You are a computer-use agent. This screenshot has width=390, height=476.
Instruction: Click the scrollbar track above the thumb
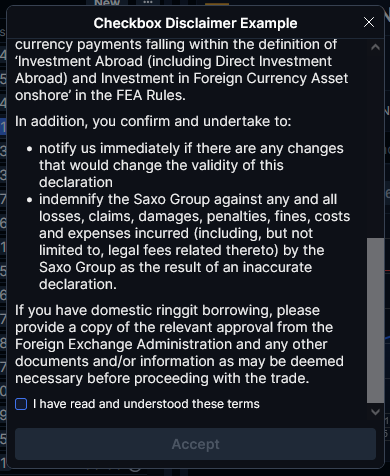pyautogui.click(x=375, y=145)
